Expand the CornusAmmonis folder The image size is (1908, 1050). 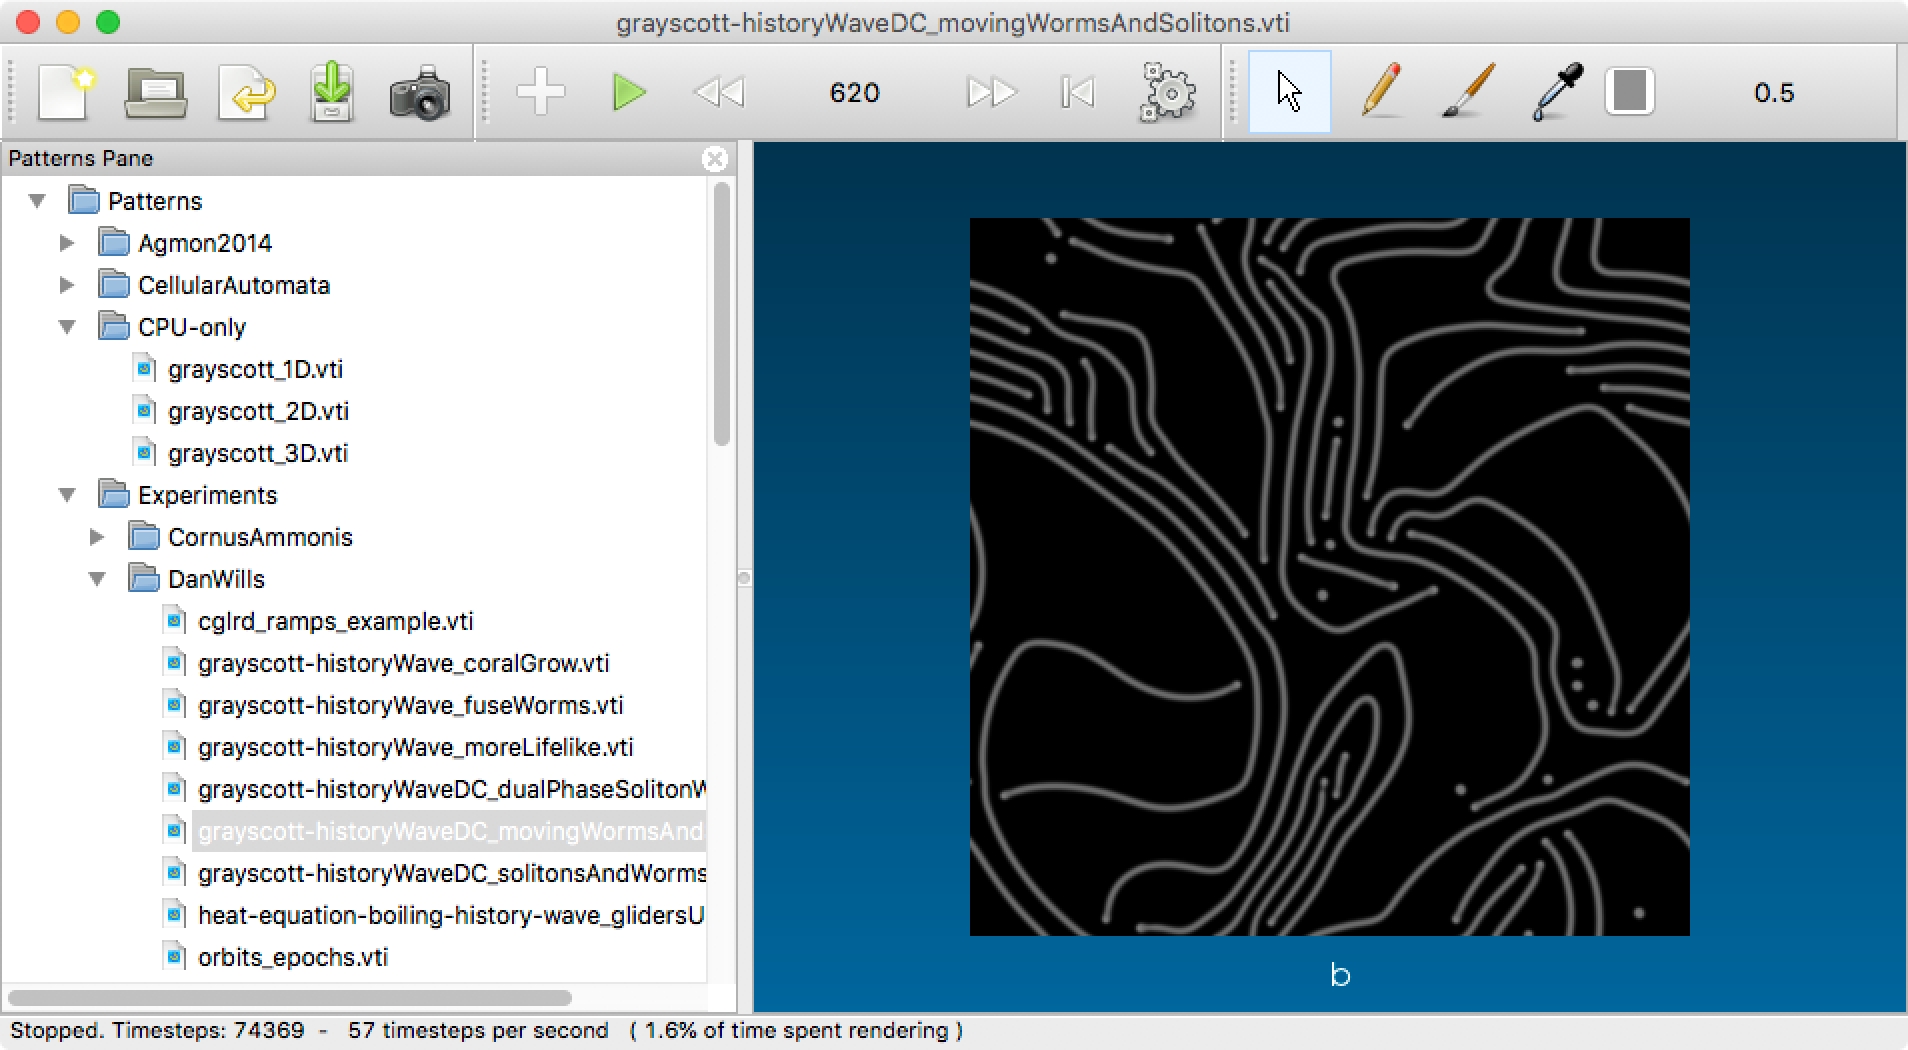97,537
